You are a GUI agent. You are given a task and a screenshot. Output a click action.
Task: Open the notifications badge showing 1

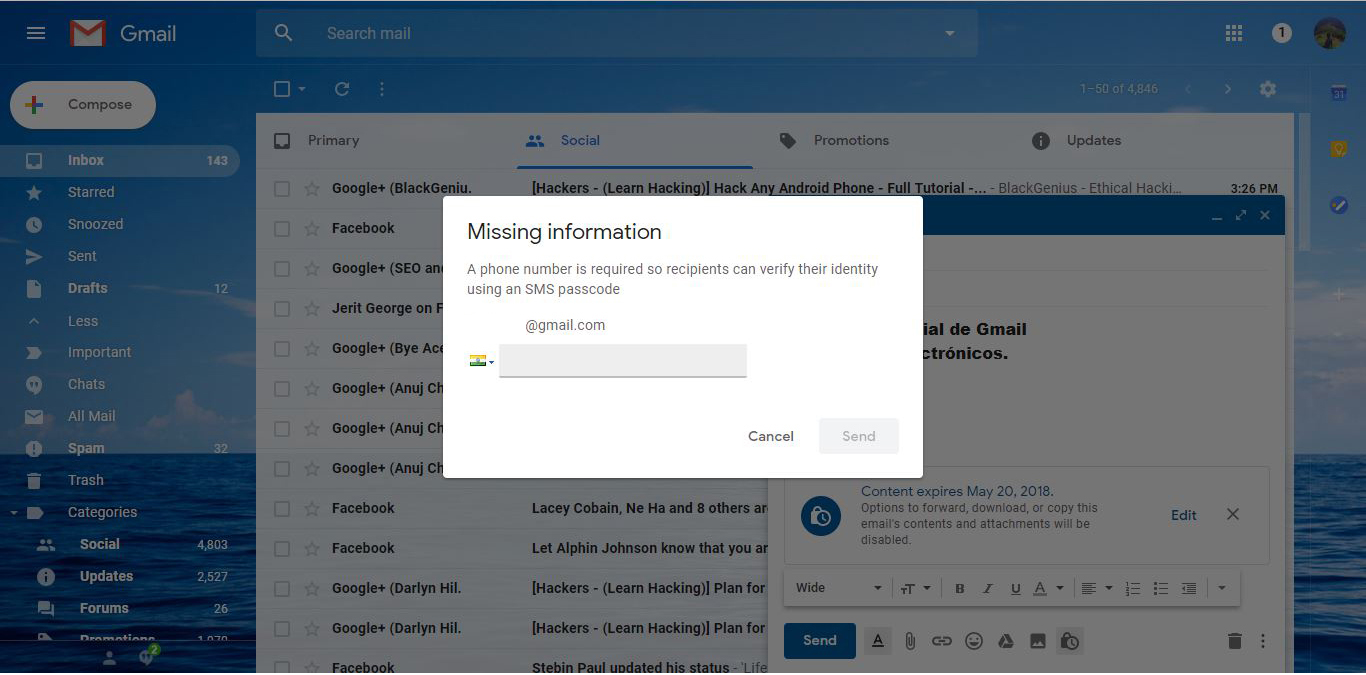point(1282,33)
